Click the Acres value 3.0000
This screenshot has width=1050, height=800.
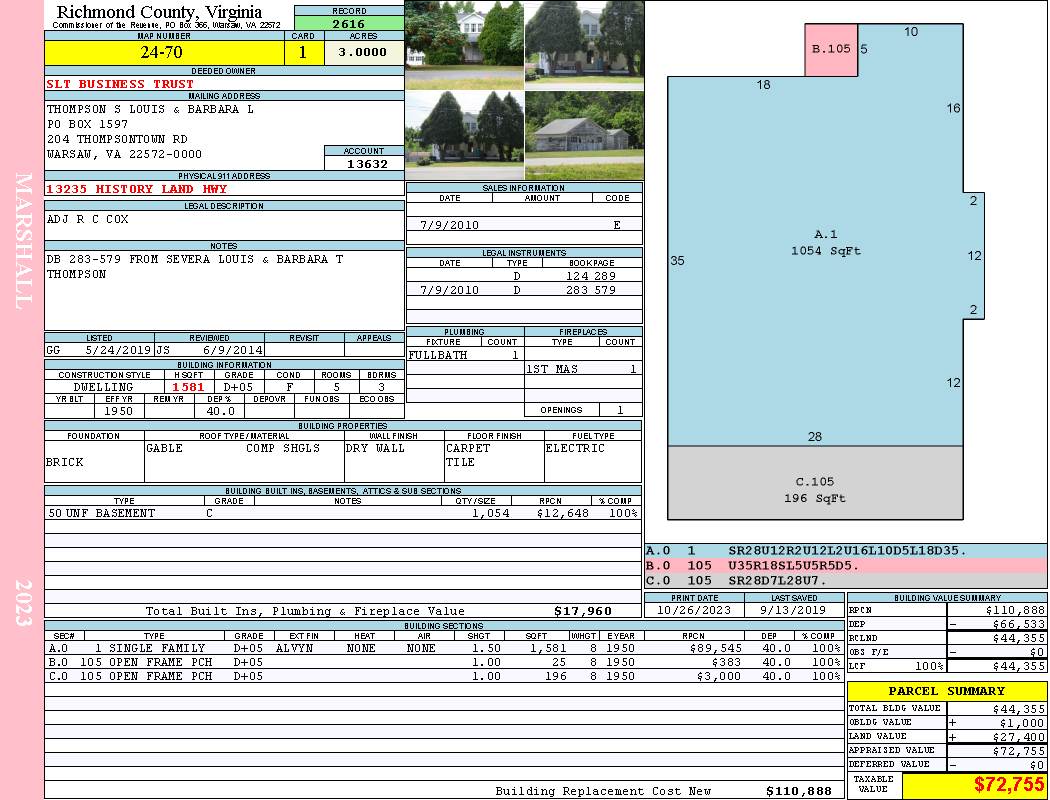[x=363, y=53]
